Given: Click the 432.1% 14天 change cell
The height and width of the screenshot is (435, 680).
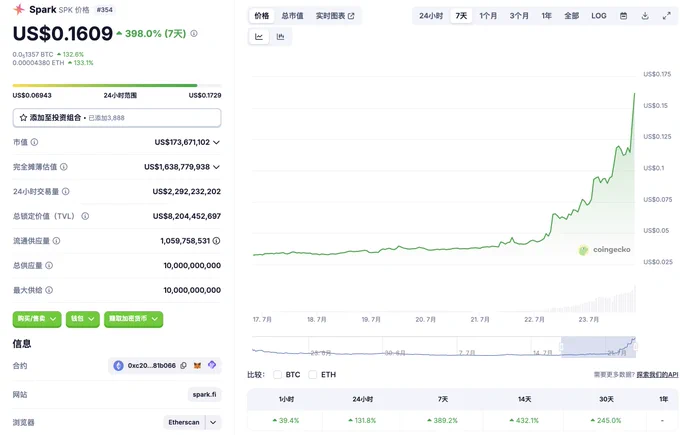Looking at the screenshot, I should [524, 420].
